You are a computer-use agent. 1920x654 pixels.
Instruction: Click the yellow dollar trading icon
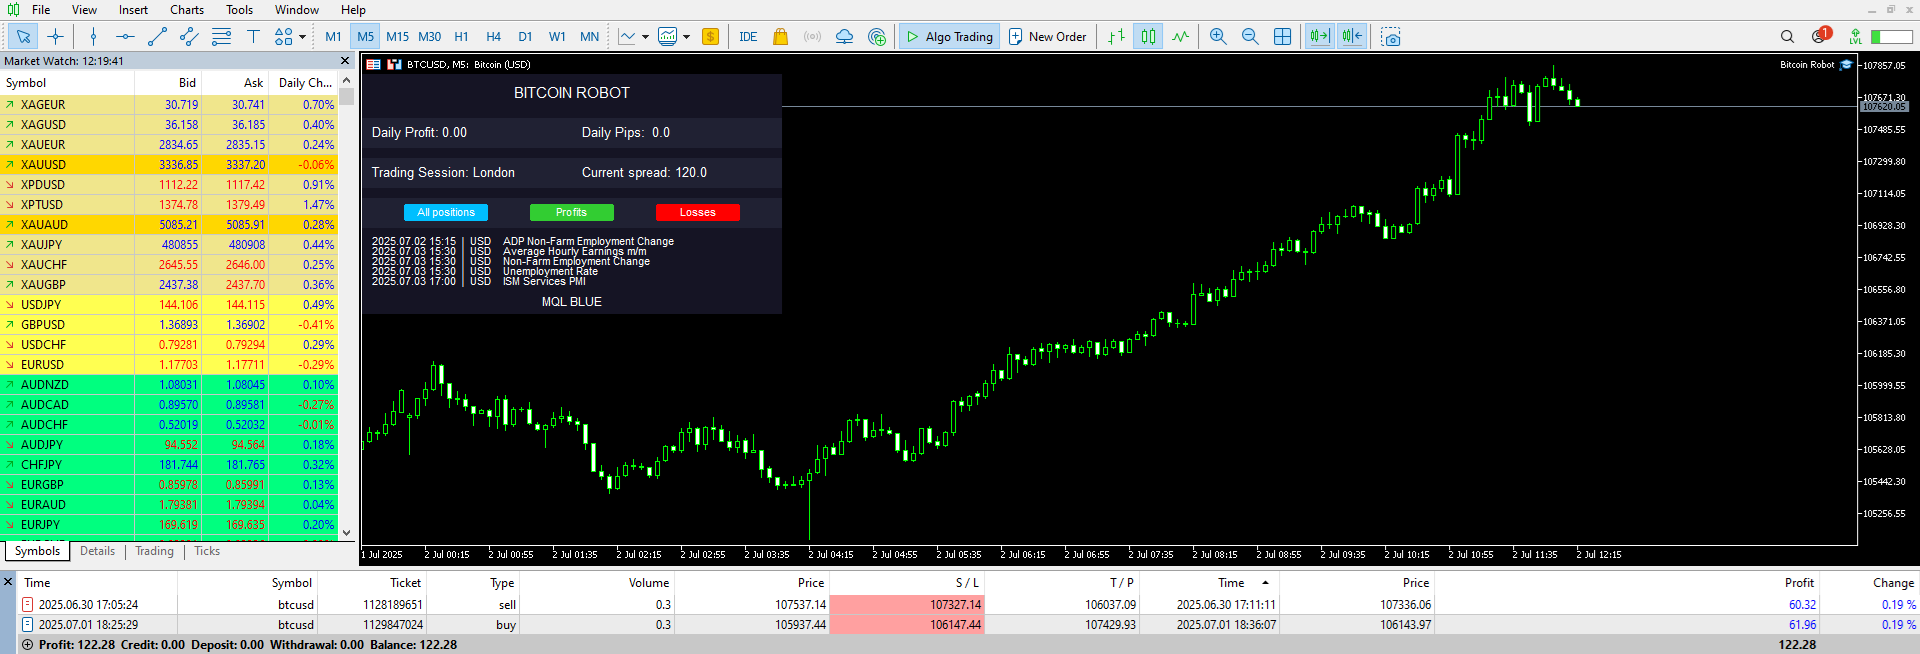710,37
